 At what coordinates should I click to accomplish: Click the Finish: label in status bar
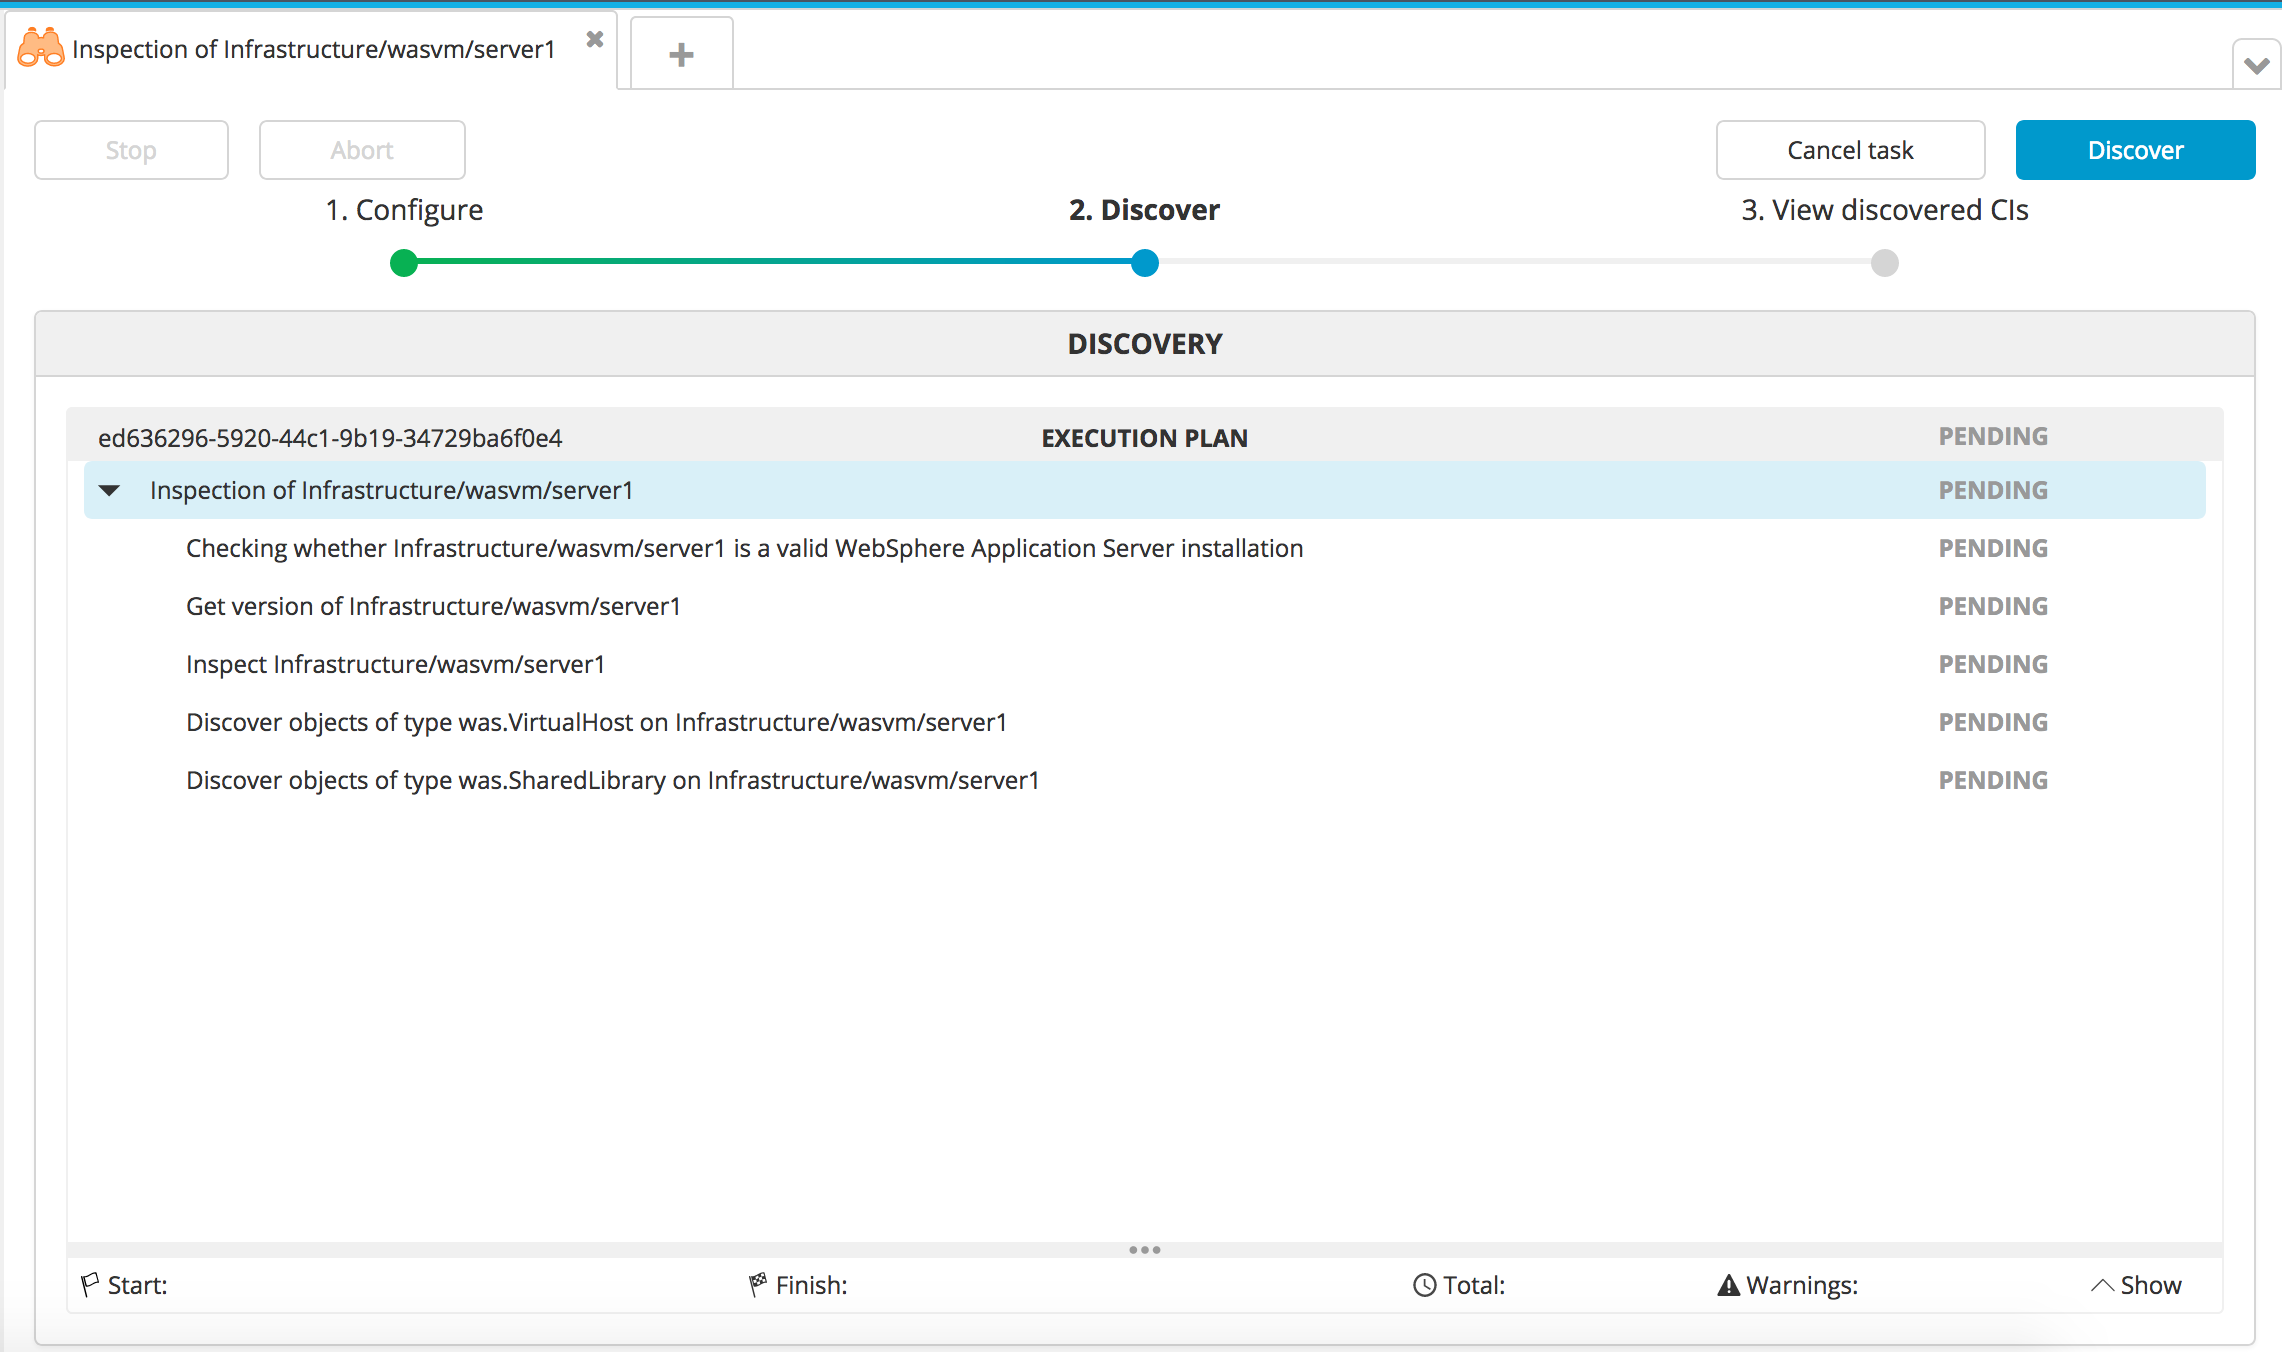tap(811, 1285)
